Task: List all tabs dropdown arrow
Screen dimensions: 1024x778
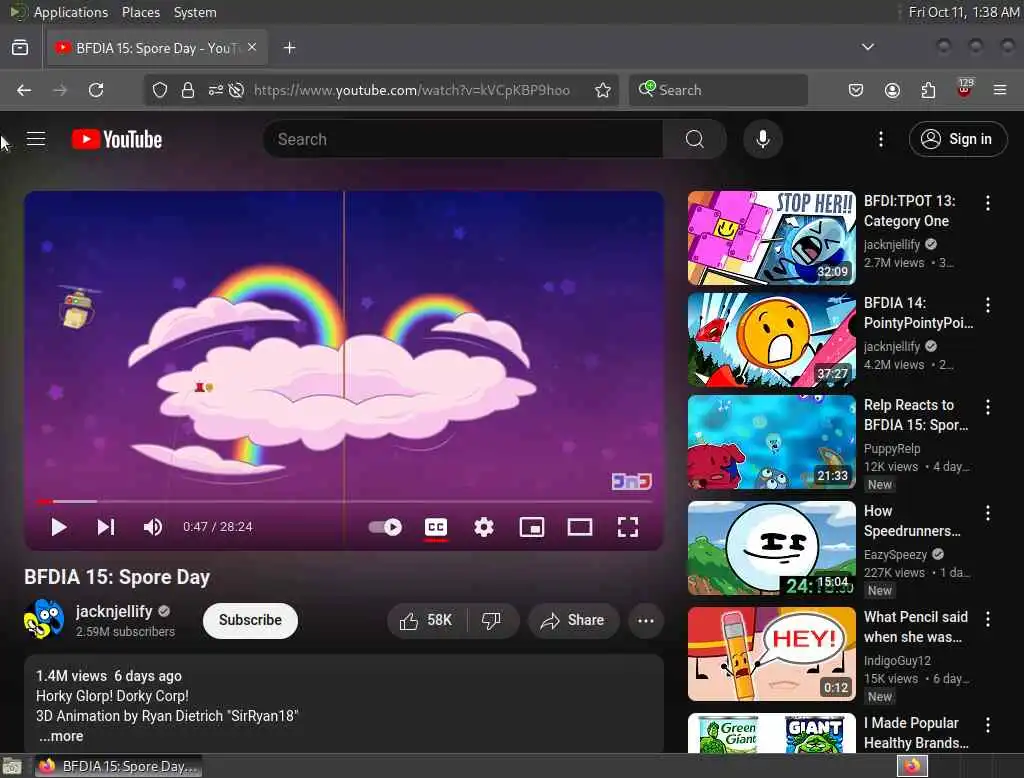Action: click(867, 47)
